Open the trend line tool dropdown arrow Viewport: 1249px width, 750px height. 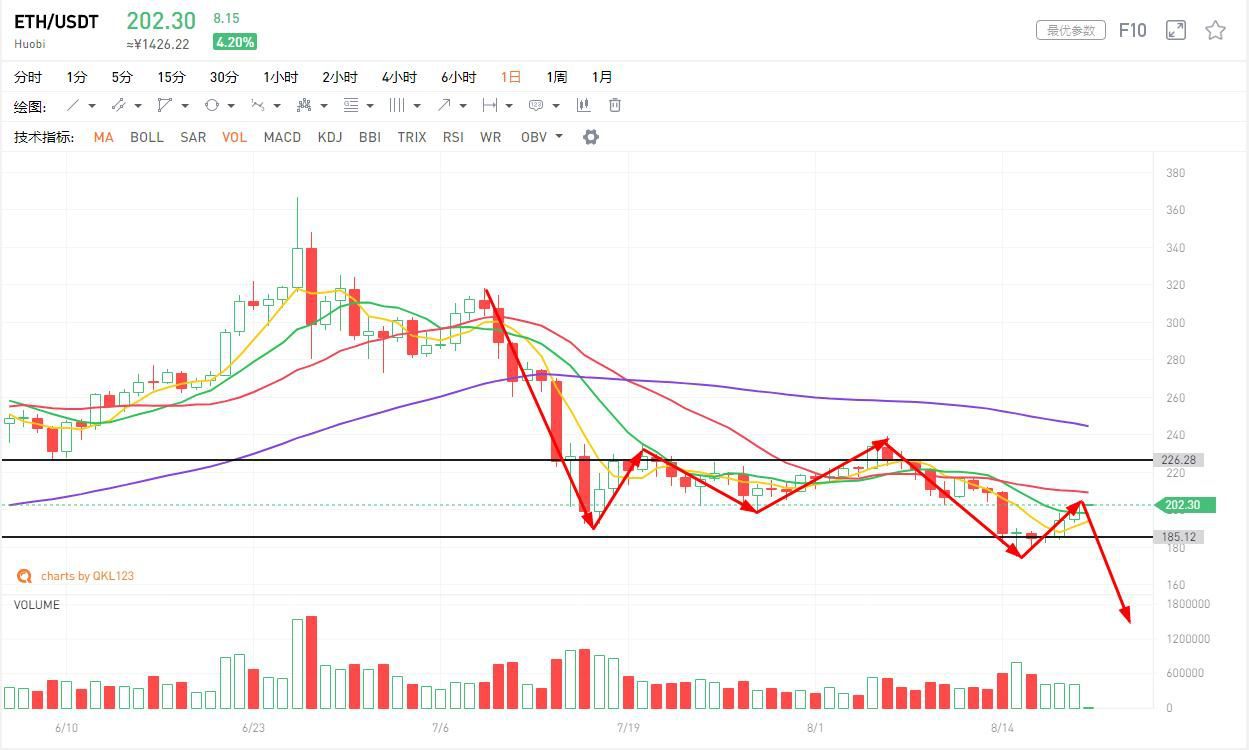[92, 105]
